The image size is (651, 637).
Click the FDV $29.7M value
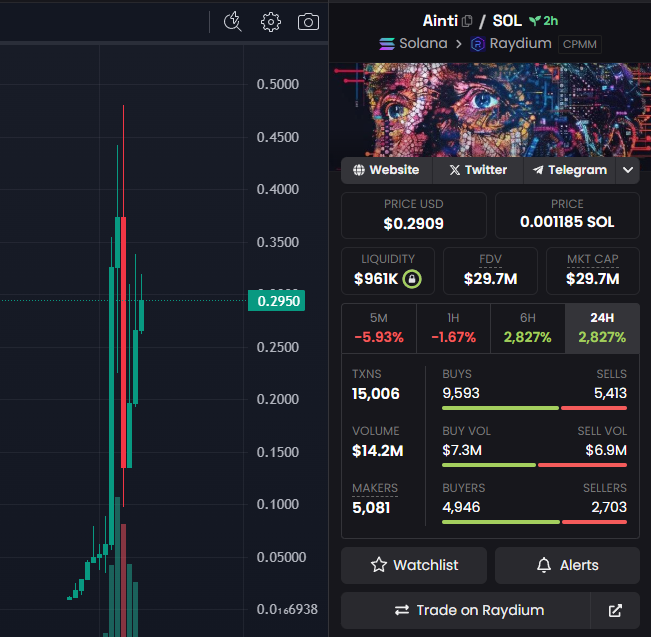tap(490, 279)
